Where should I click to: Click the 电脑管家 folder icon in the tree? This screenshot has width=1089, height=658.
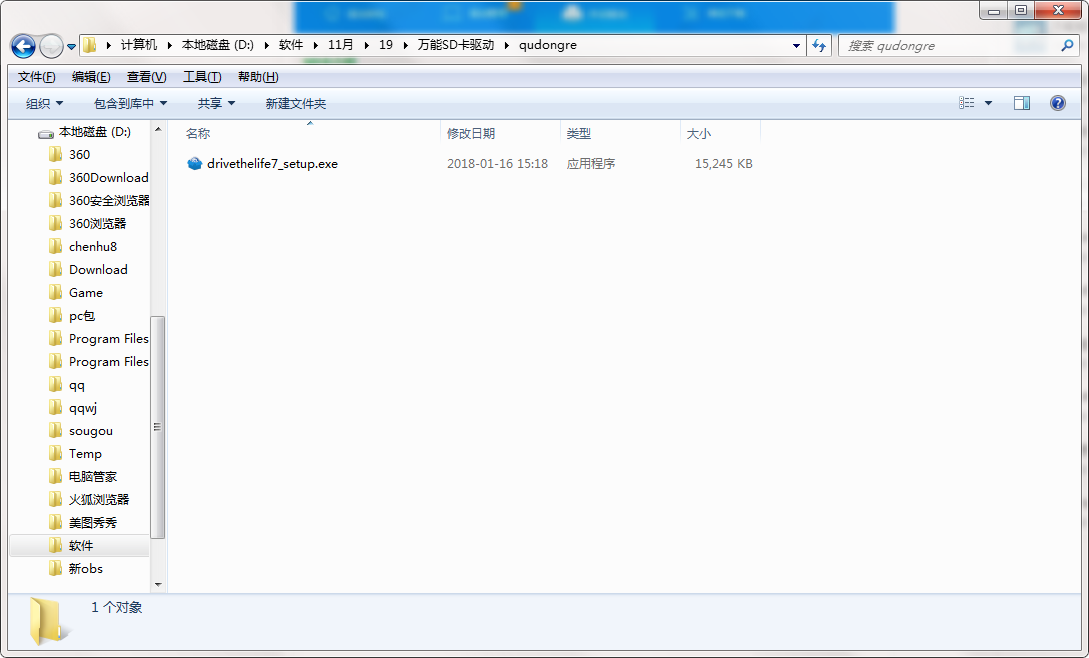click(56, 476)
